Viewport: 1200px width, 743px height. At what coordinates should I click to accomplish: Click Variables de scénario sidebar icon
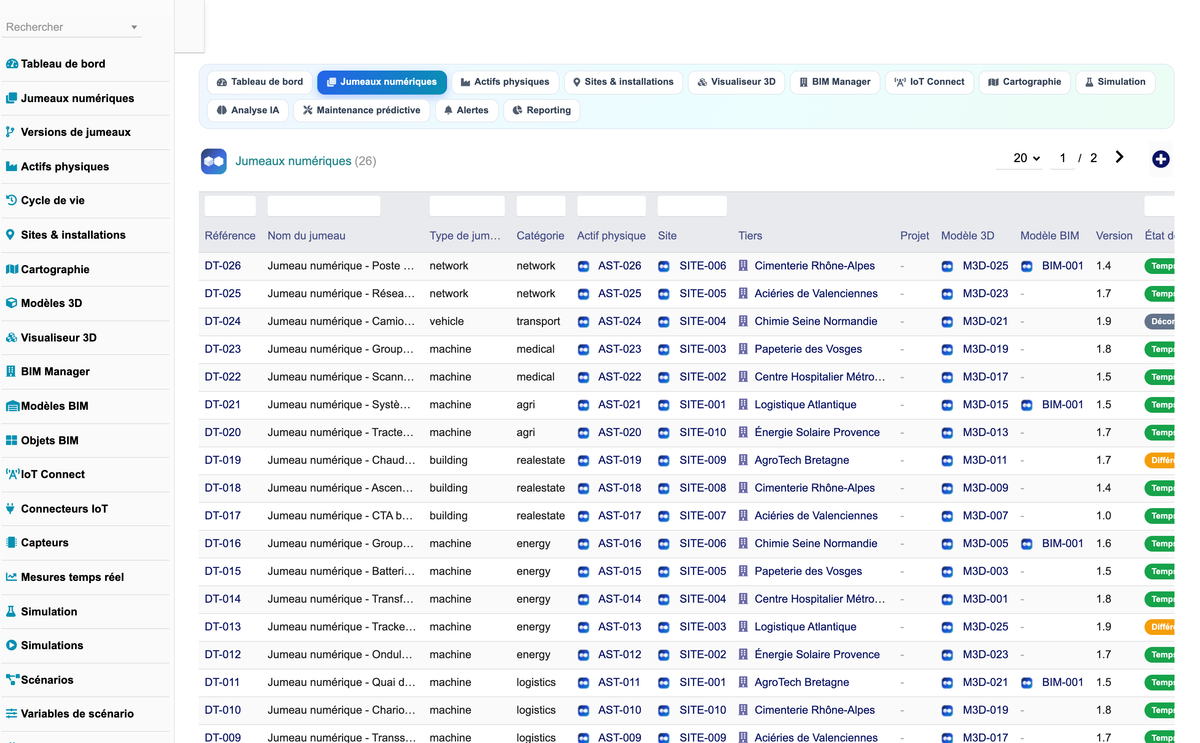tap(12, 714)
